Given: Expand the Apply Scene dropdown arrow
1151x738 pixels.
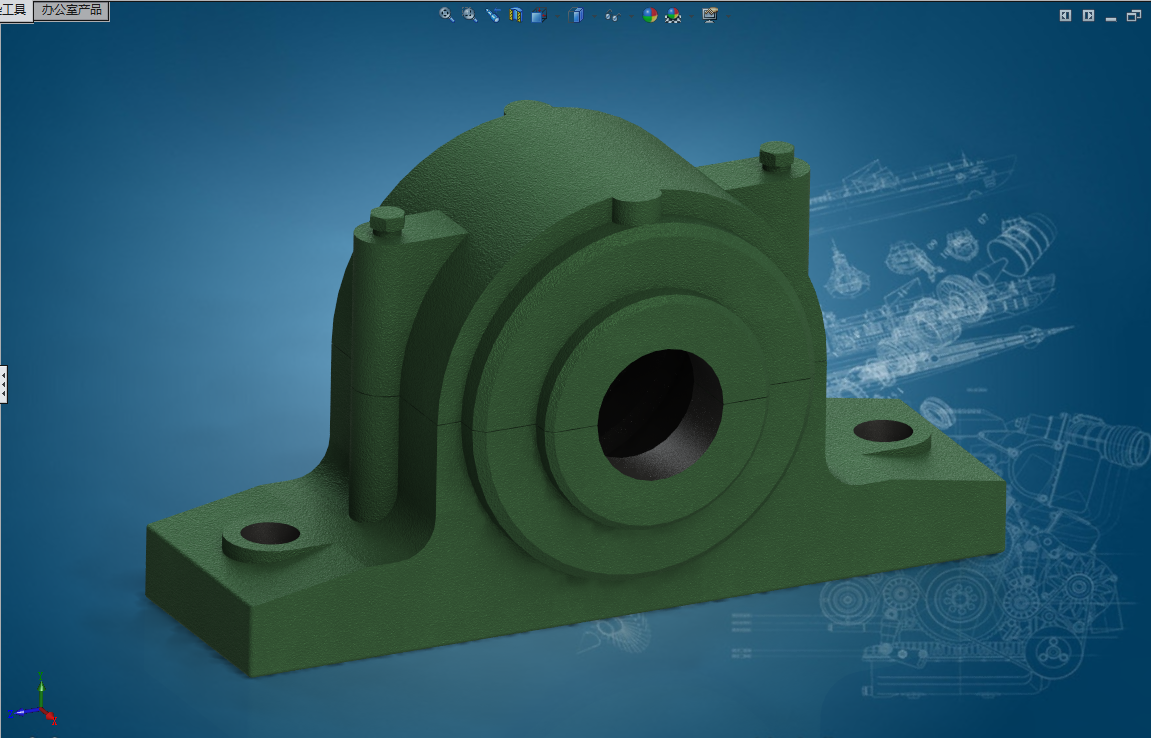Looking at the screenshot, I should click(691, 16).
